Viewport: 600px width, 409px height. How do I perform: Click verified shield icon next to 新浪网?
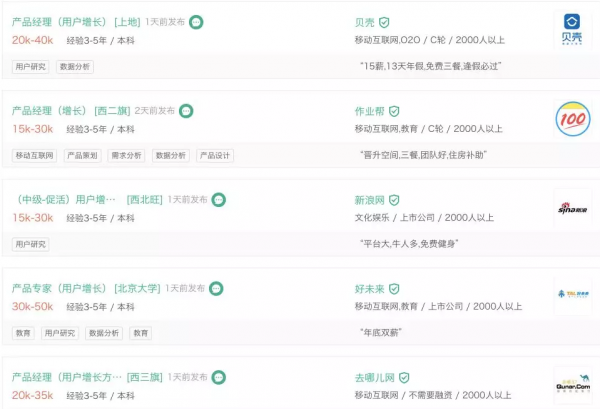point(394,200)
